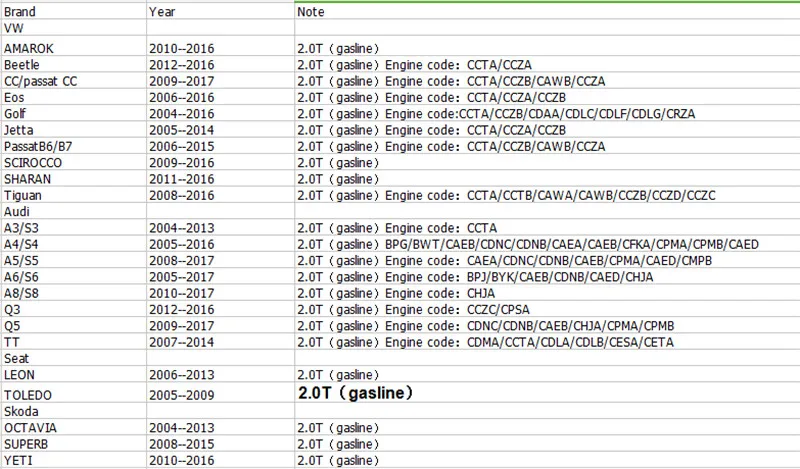The height and width of the screenshot is (469, 800).
Task: Click the Eos year '2006--2016' cell
Action: [220, 97]
